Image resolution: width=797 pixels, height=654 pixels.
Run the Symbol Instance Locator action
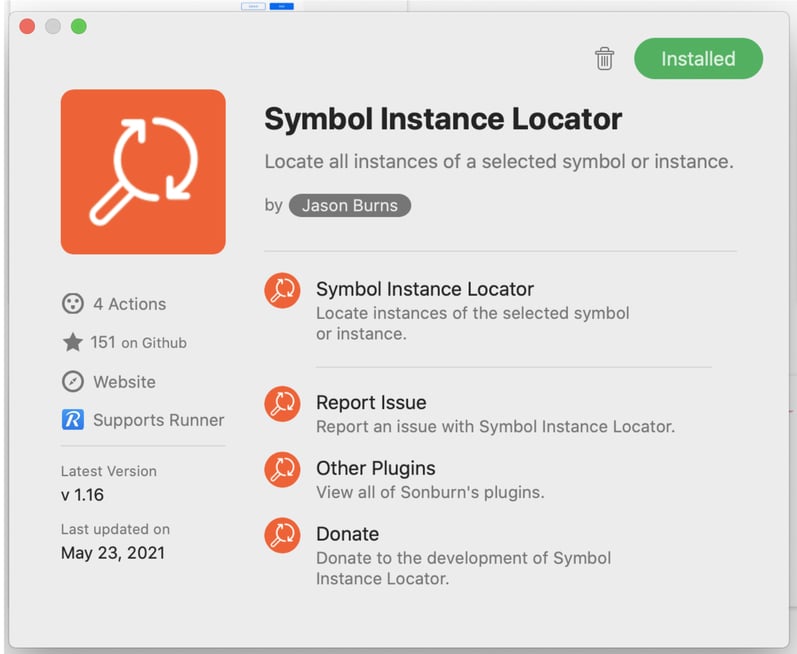(x=425, y=290)
